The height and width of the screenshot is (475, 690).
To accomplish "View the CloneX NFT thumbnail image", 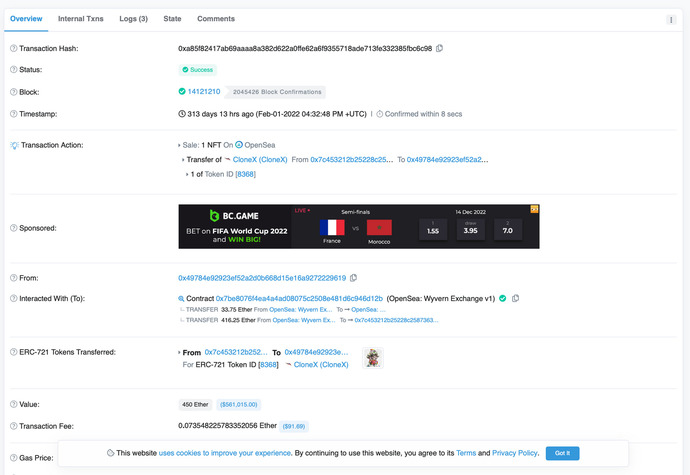I will coord(372,358).
